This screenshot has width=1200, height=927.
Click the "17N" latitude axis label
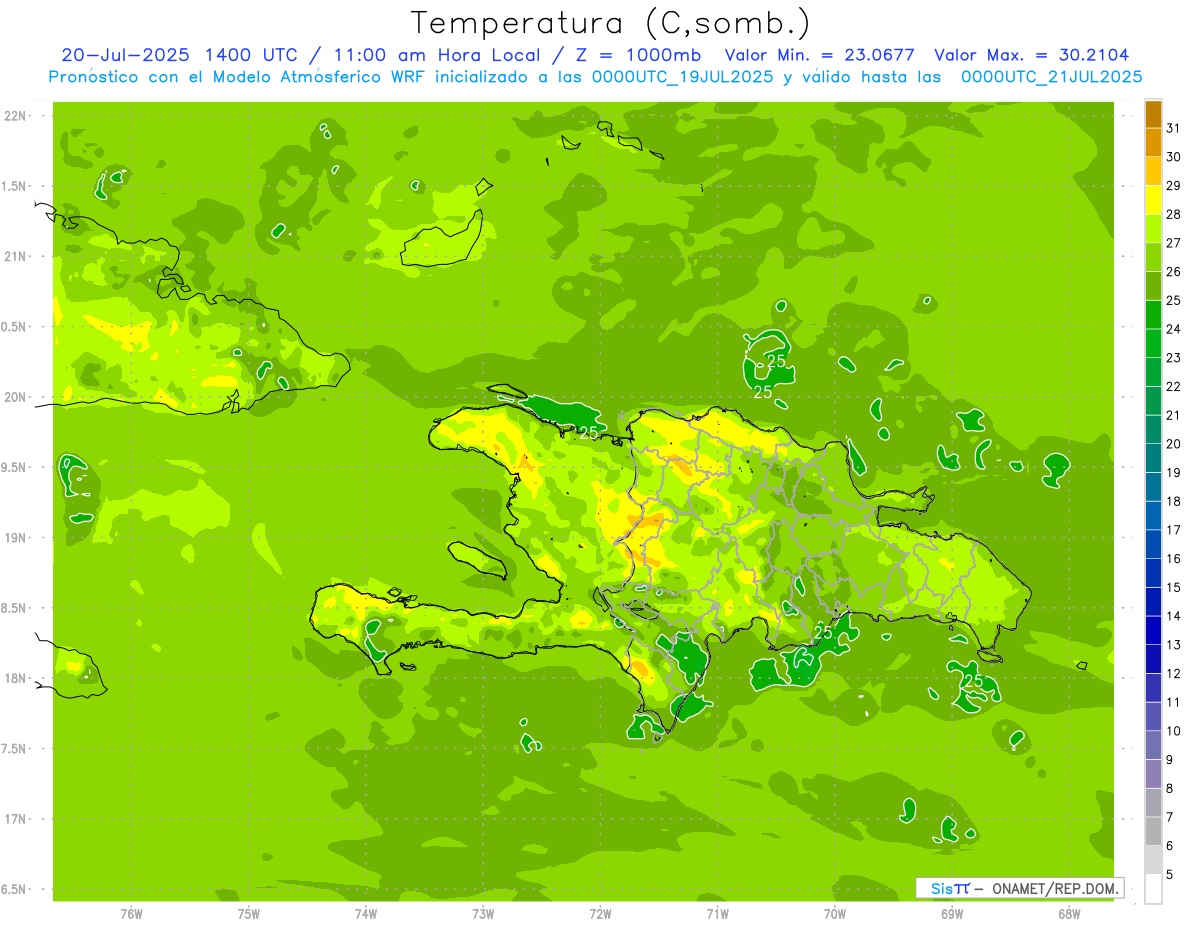[15, 819]
